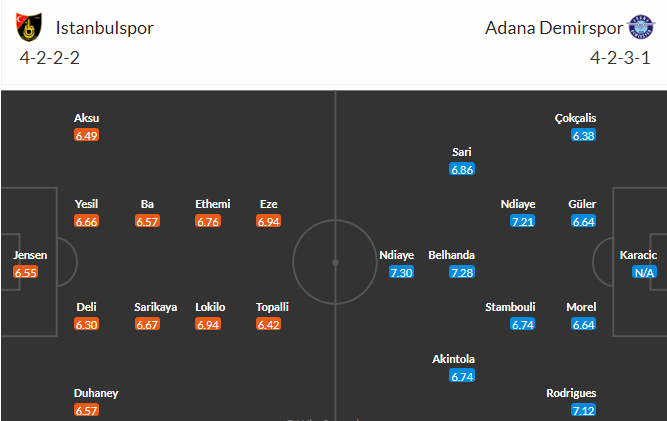Screen dimensions: 667x421
Task: Click the Adana Demirspor 4-2-3-1 formation text
Action: (620, 58)
